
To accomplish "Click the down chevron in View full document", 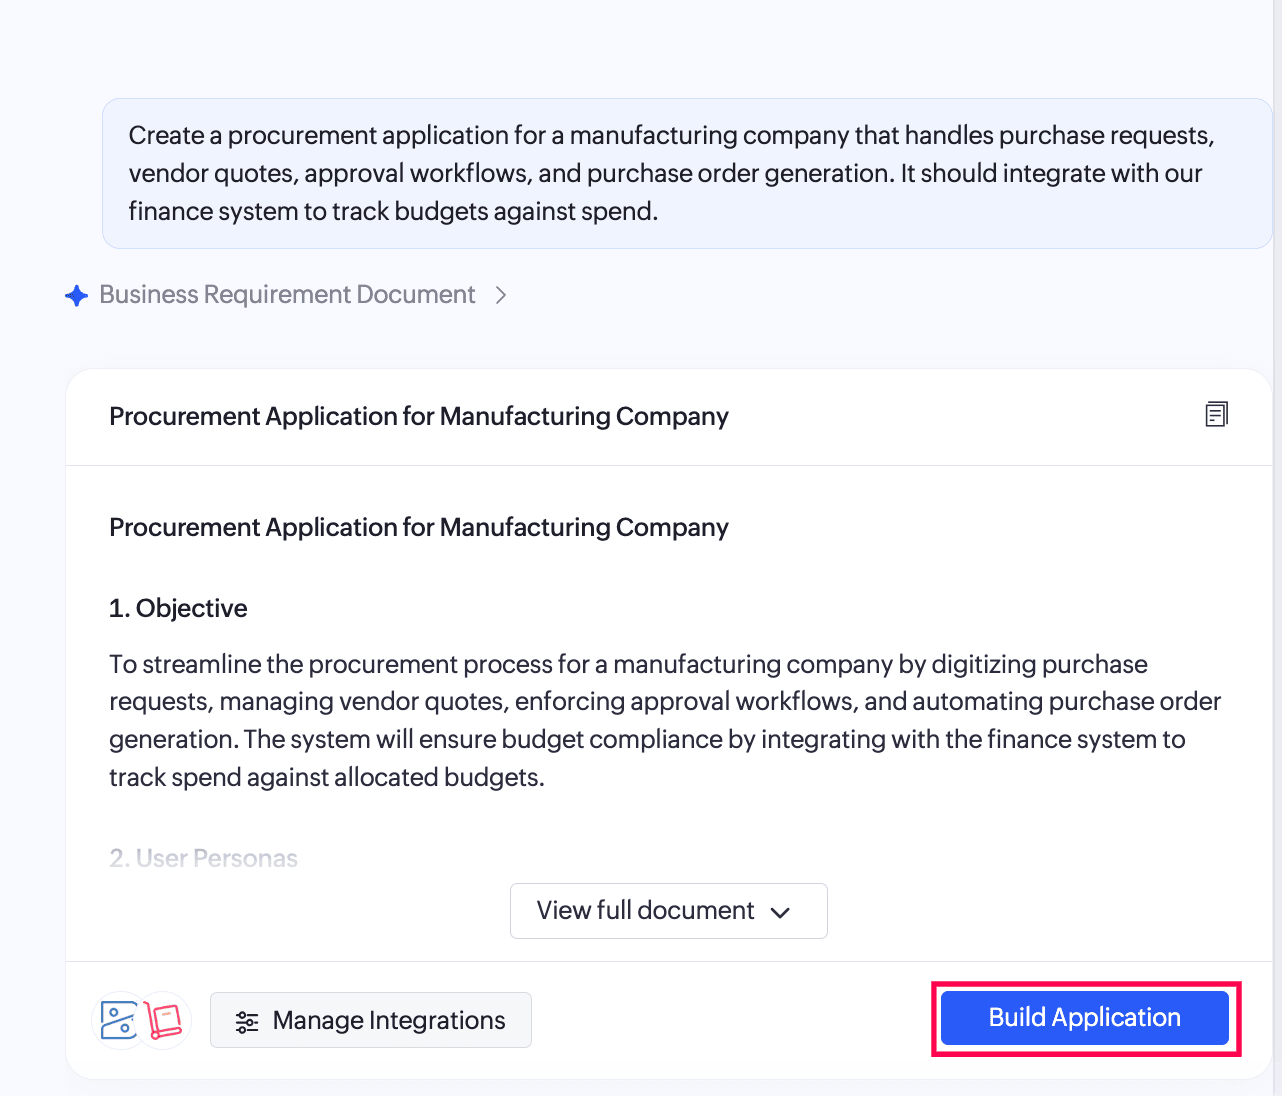I will 781,913.
